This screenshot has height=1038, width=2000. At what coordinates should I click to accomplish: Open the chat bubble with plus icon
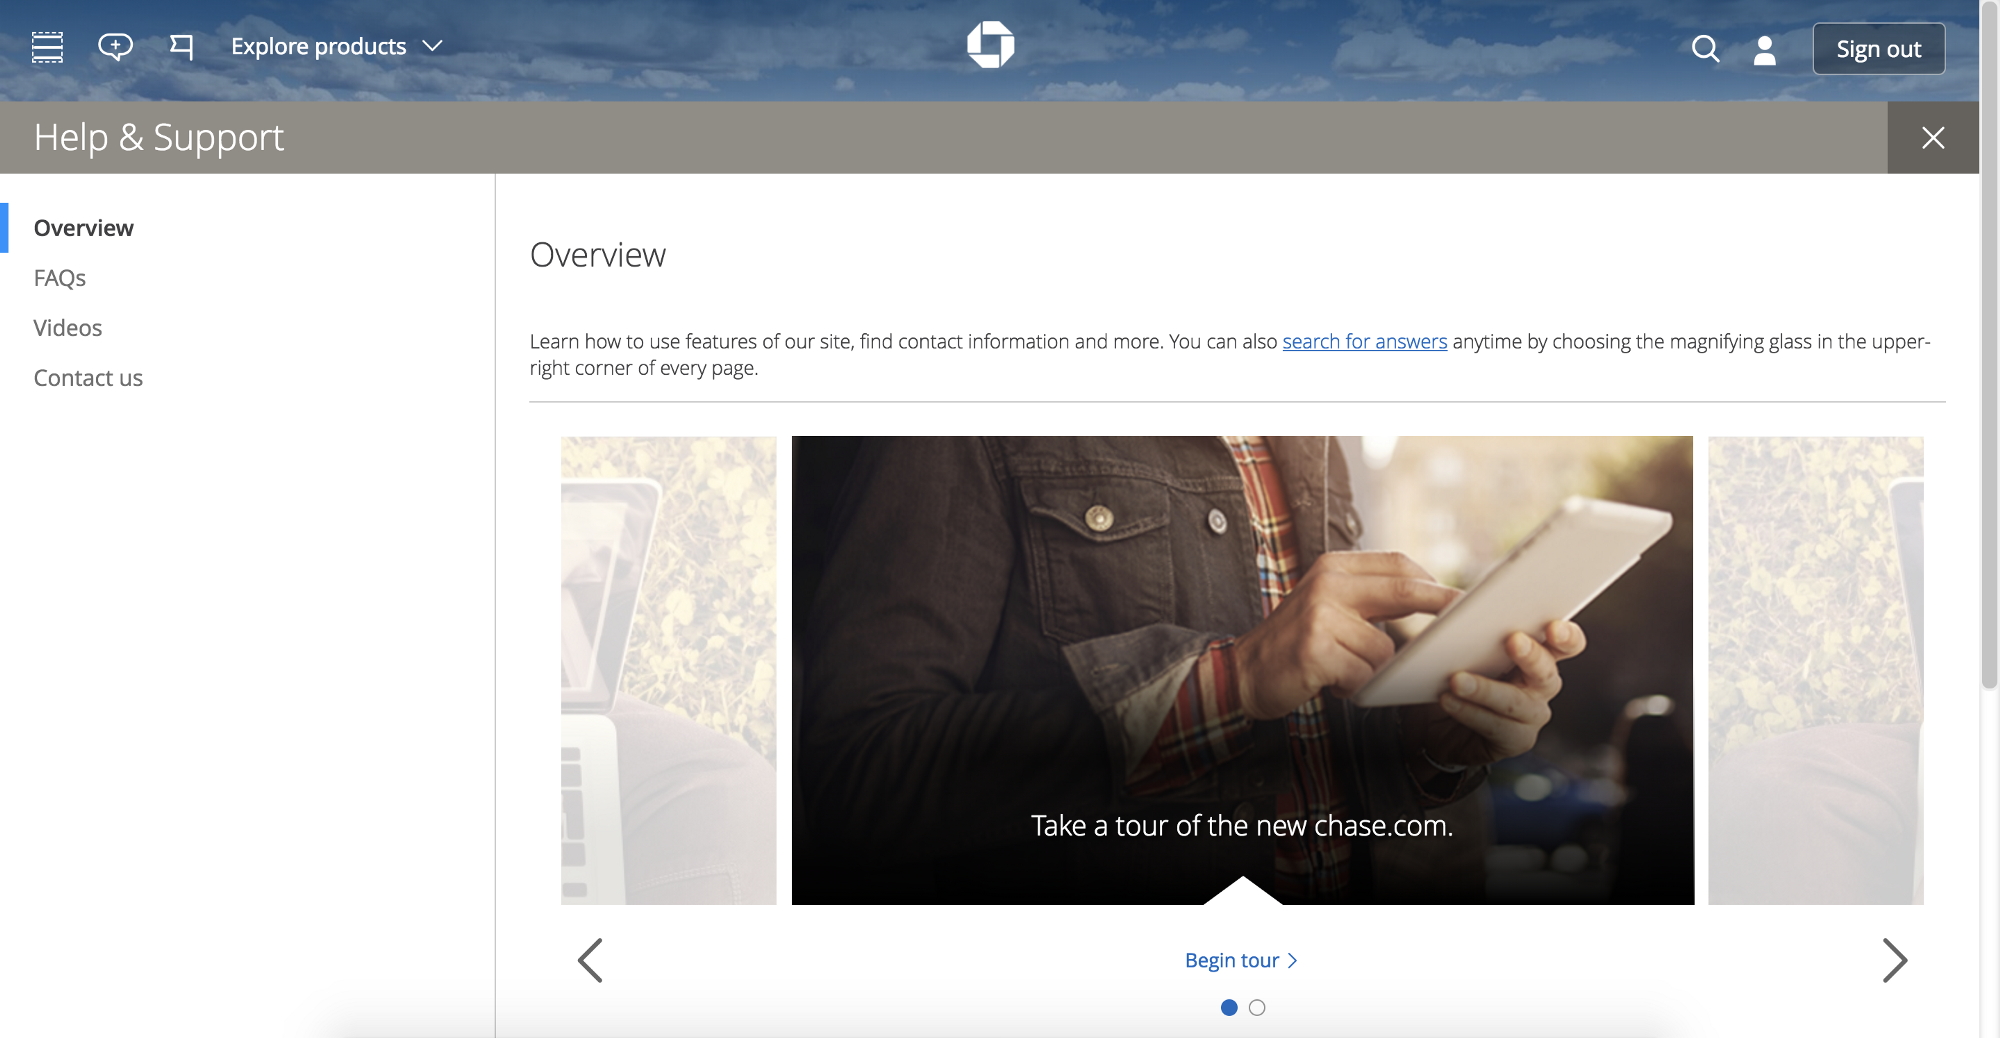(x=115, y=46)
